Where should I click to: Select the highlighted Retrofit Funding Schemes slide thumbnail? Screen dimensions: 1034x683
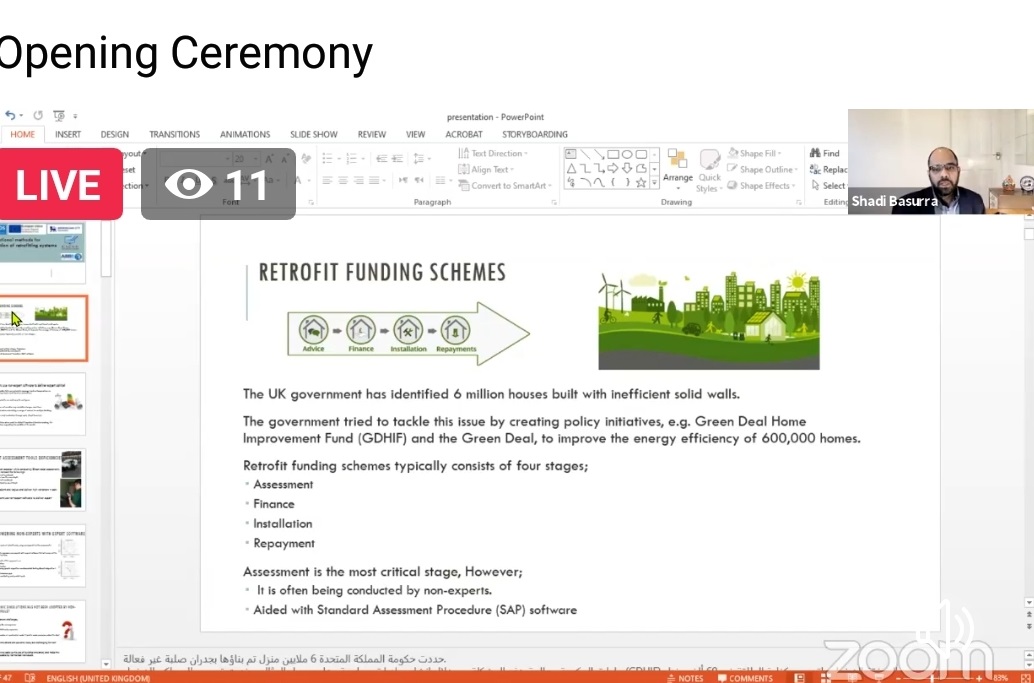click(x=45, y=327)
